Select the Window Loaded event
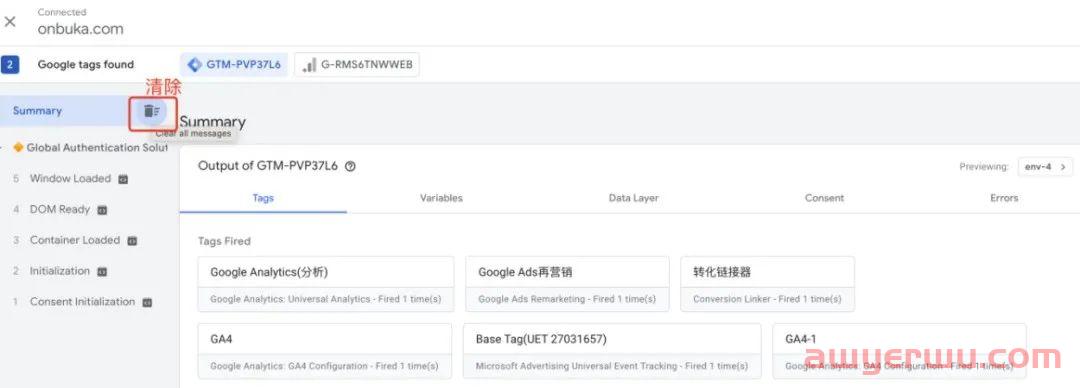Image resolution: width=1080 pixels, height=388 pixels. click(x=70, y=178)
